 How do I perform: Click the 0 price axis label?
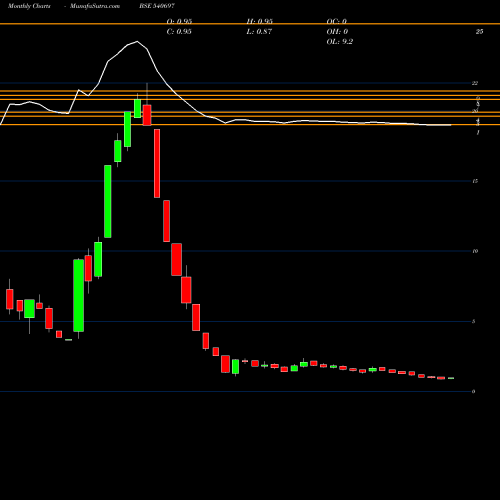pyautogui.click(x=474, y=392)
